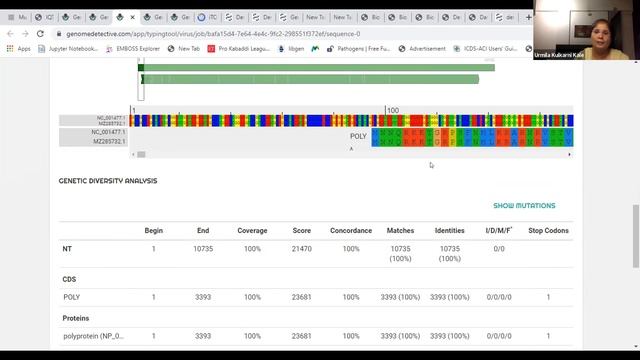The height and width of the screenshot is (360, 640).
Task: View site security lock info
Action: [x=59, y=34]
